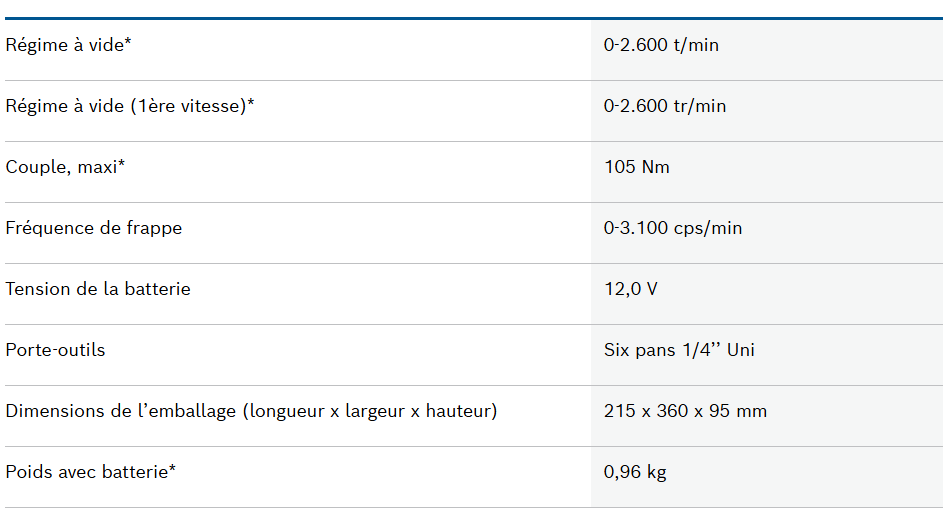Viewport: 952px width, 515px height.
Task: Click the '(longueur x largeur x hauteur)' text
Action: coord(370,411)
